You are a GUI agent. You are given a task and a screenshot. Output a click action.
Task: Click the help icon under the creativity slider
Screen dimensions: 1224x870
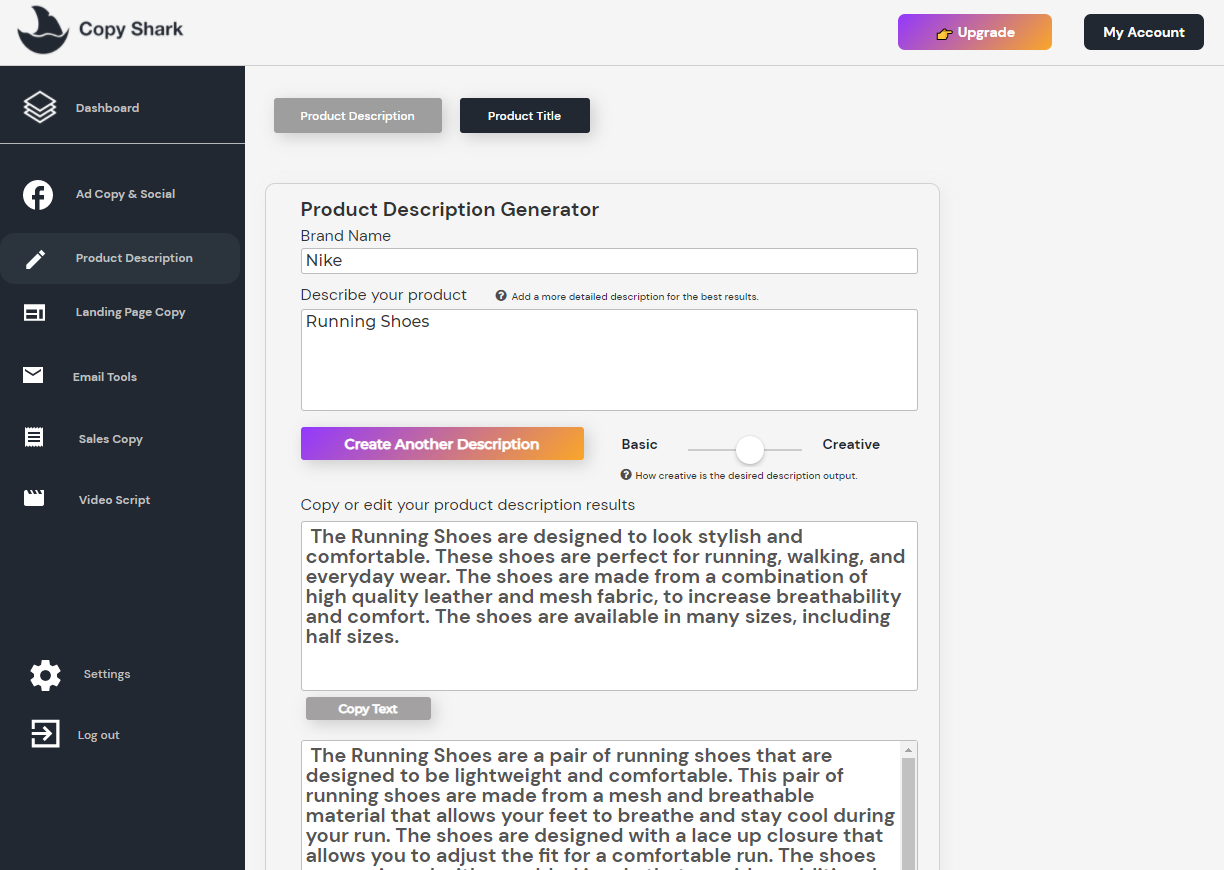625,475
